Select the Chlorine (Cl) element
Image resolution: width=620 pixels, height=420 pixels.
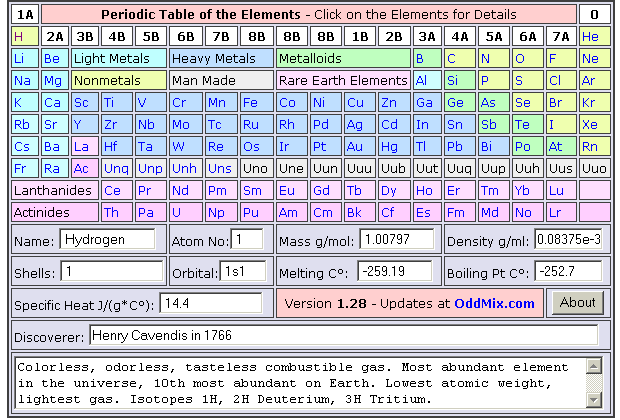561,81
